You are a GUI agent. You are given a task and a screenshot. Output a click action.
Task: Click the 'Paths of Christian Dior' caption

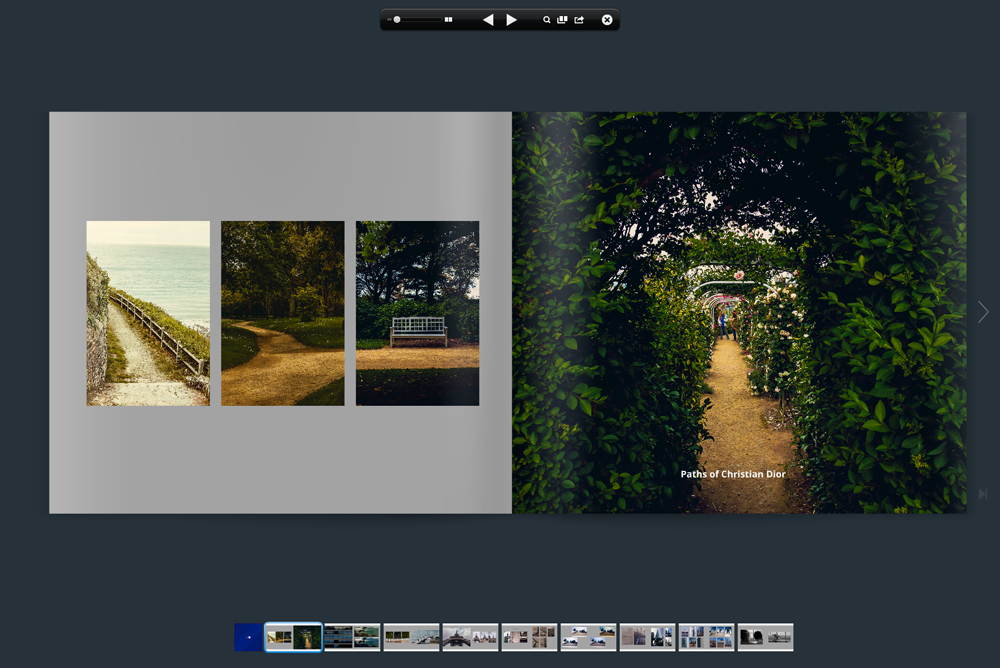[x=733, y=474]
